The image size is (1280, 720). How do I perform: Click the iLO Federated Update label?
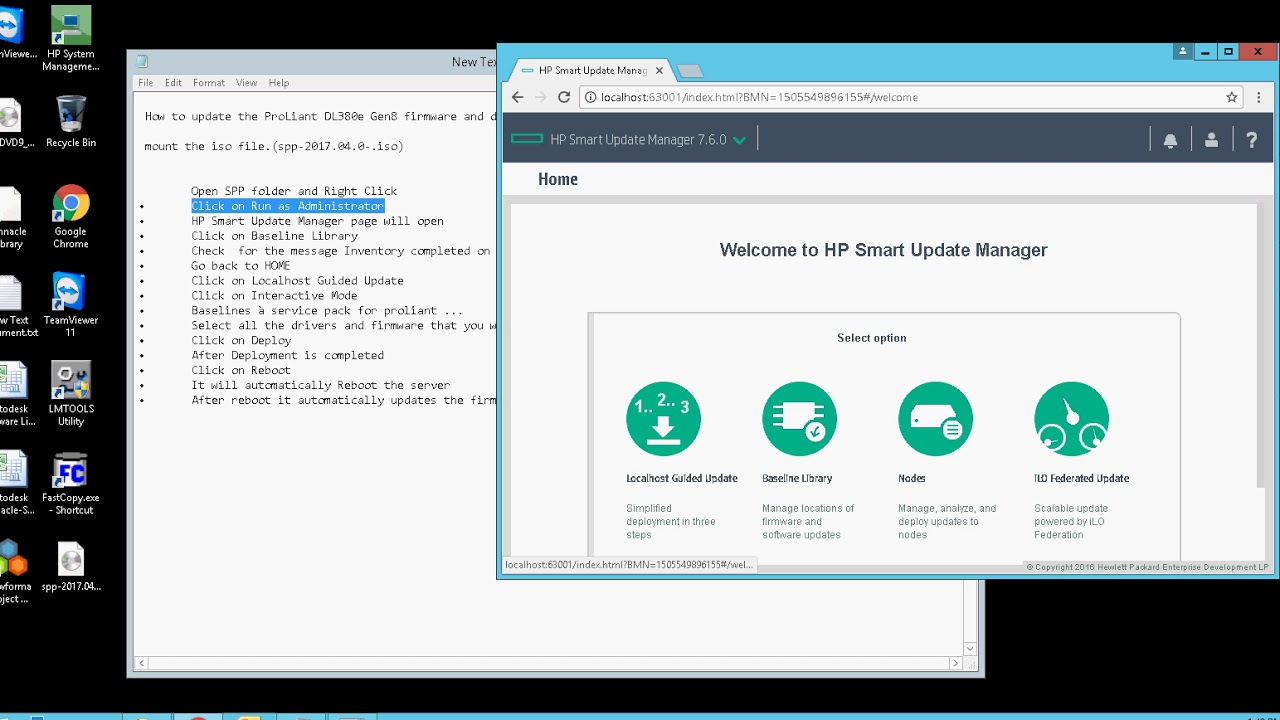pyautogui.click(x=1082, y=478)
